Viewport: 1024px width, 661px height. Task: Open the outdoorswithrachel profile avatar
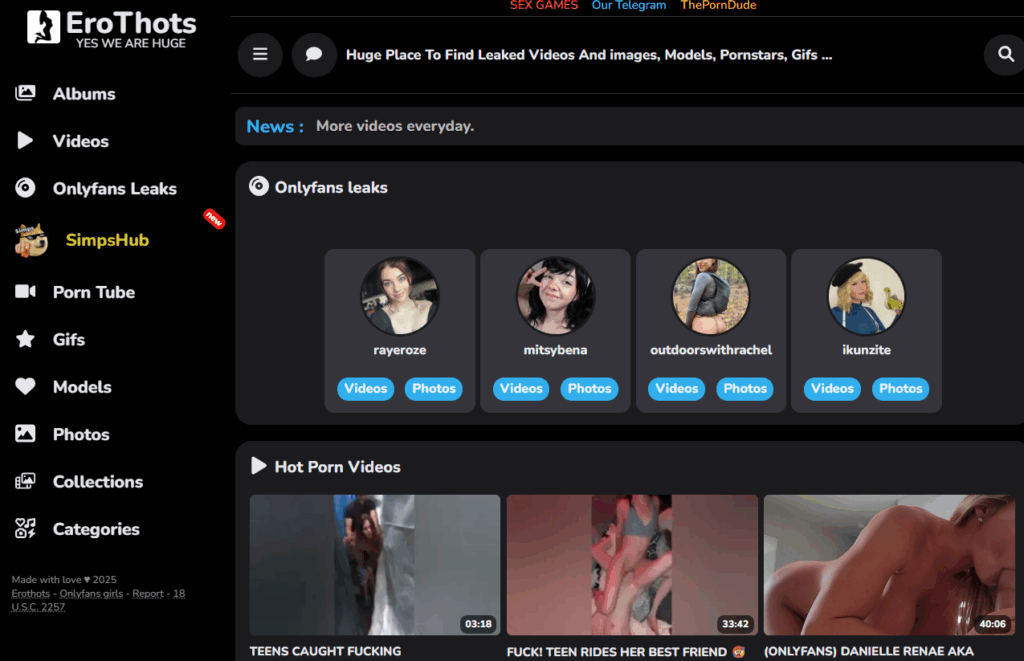point(711,296)
